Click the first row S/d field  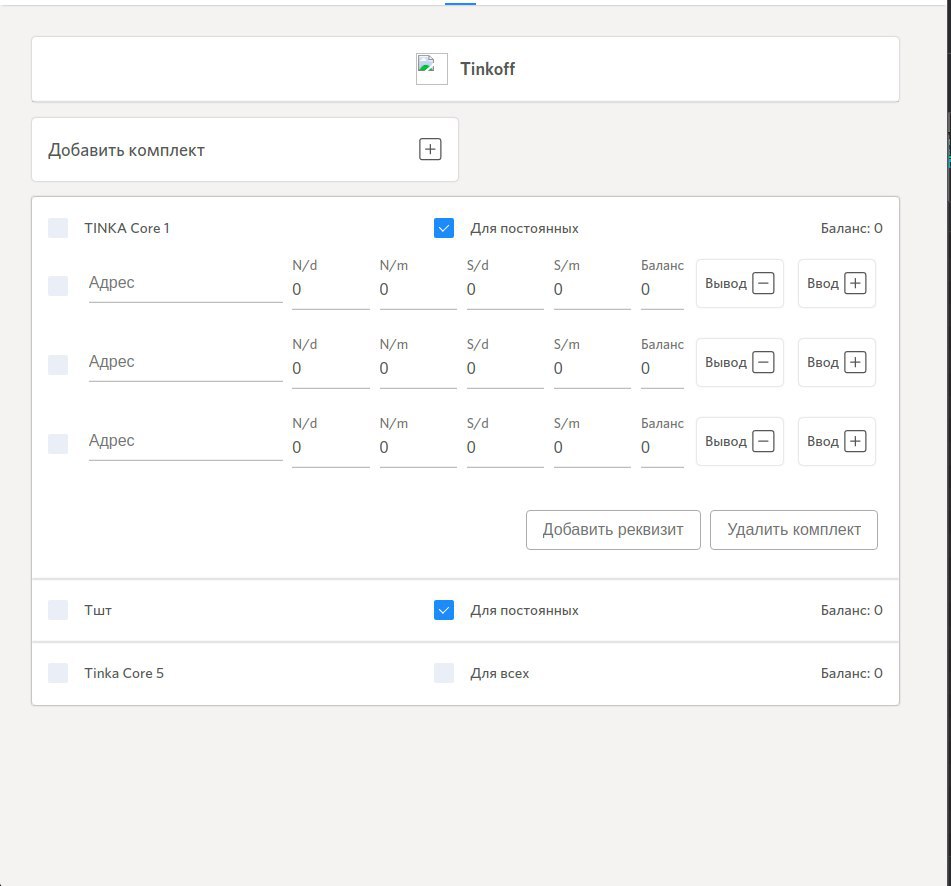point(505,290)
